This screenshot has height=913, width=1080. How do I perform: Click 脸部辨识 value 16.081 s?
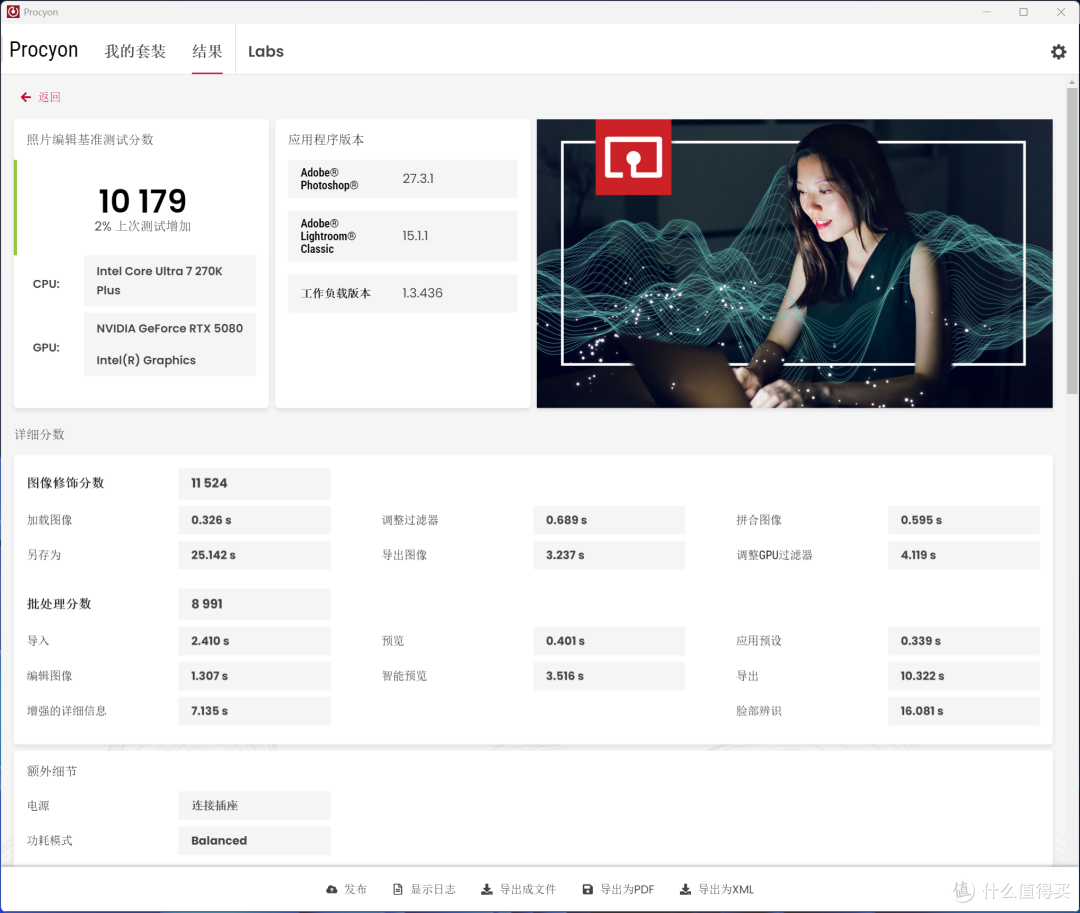pyautogui.click(x=964, y=711)
